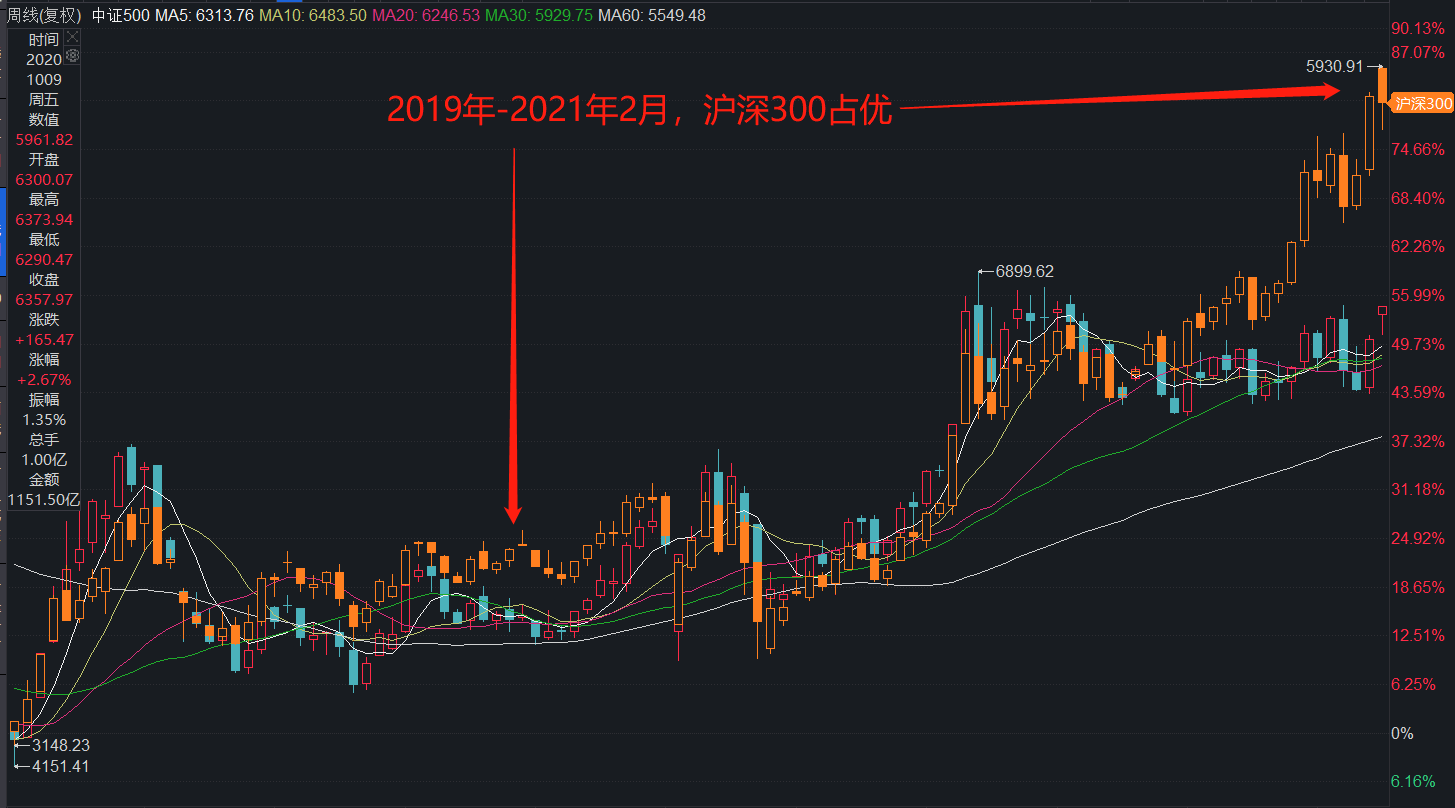
Task: Click the 最低 value 6290.47
Action: 44,259
